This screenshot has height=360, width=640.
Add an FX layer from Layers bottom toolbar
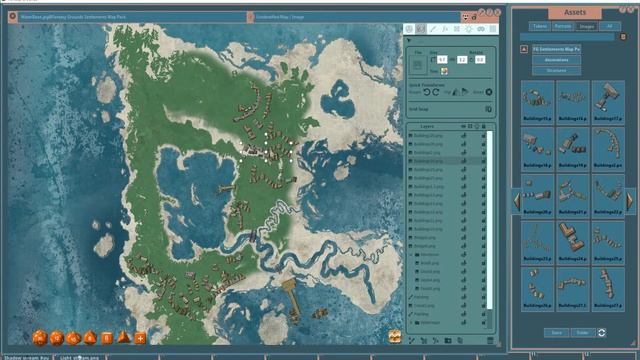(436, 340)
